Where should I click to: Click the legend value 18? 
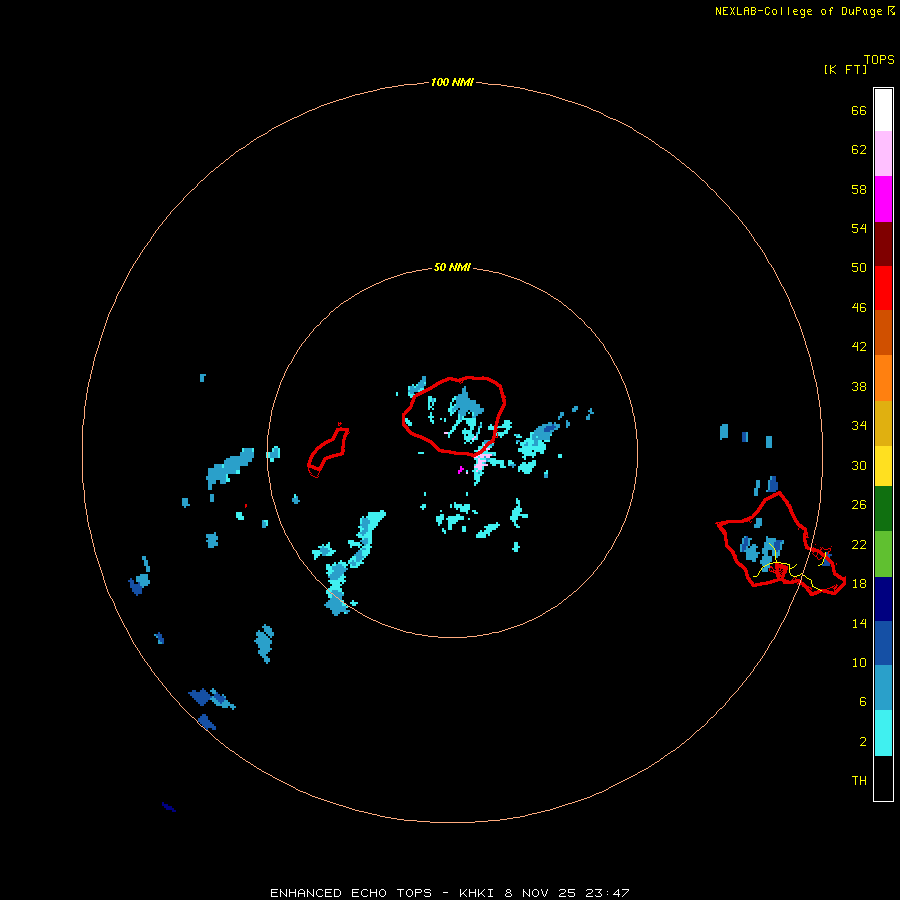(859, 584)
